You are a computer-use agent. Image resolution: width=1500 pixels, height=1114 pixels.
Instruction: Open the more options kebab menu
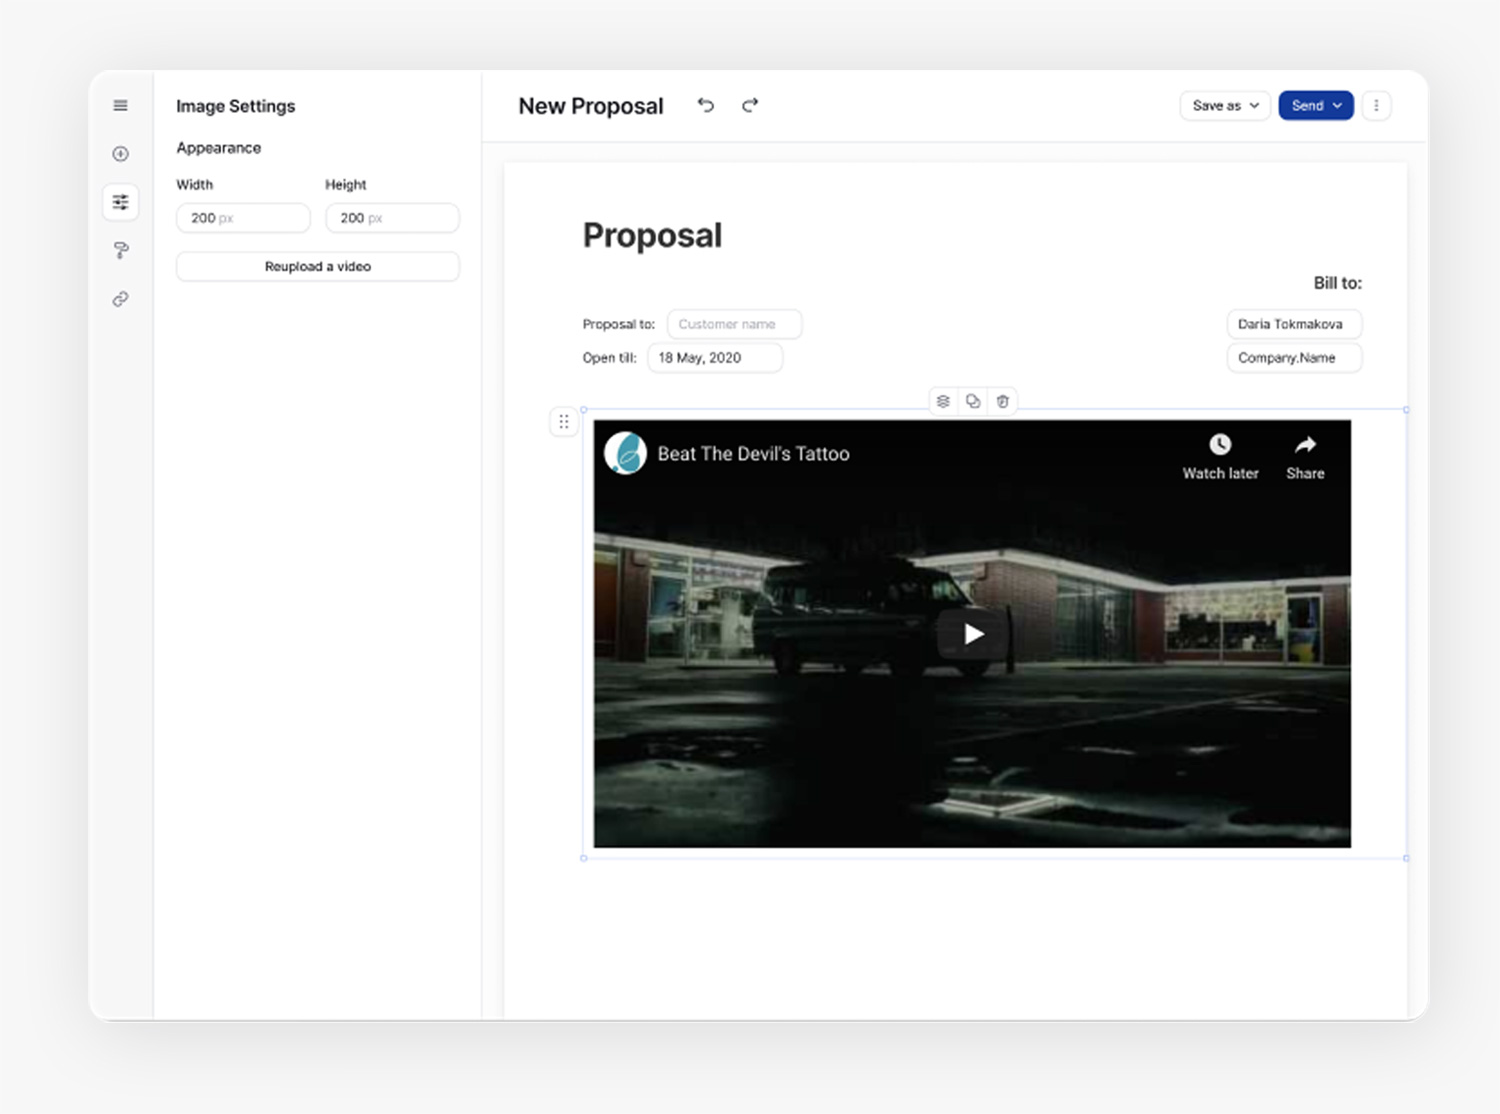[x=1376, y=105]
